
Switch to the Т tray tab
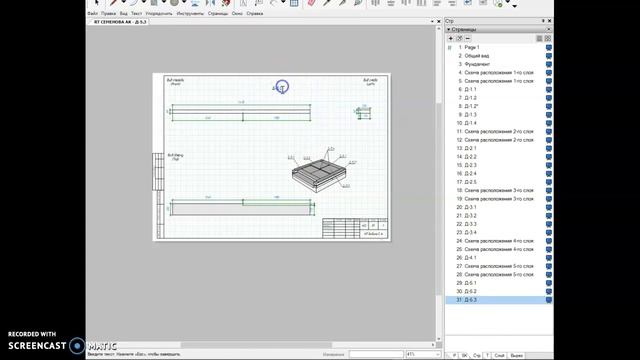[x=487, y=356]
